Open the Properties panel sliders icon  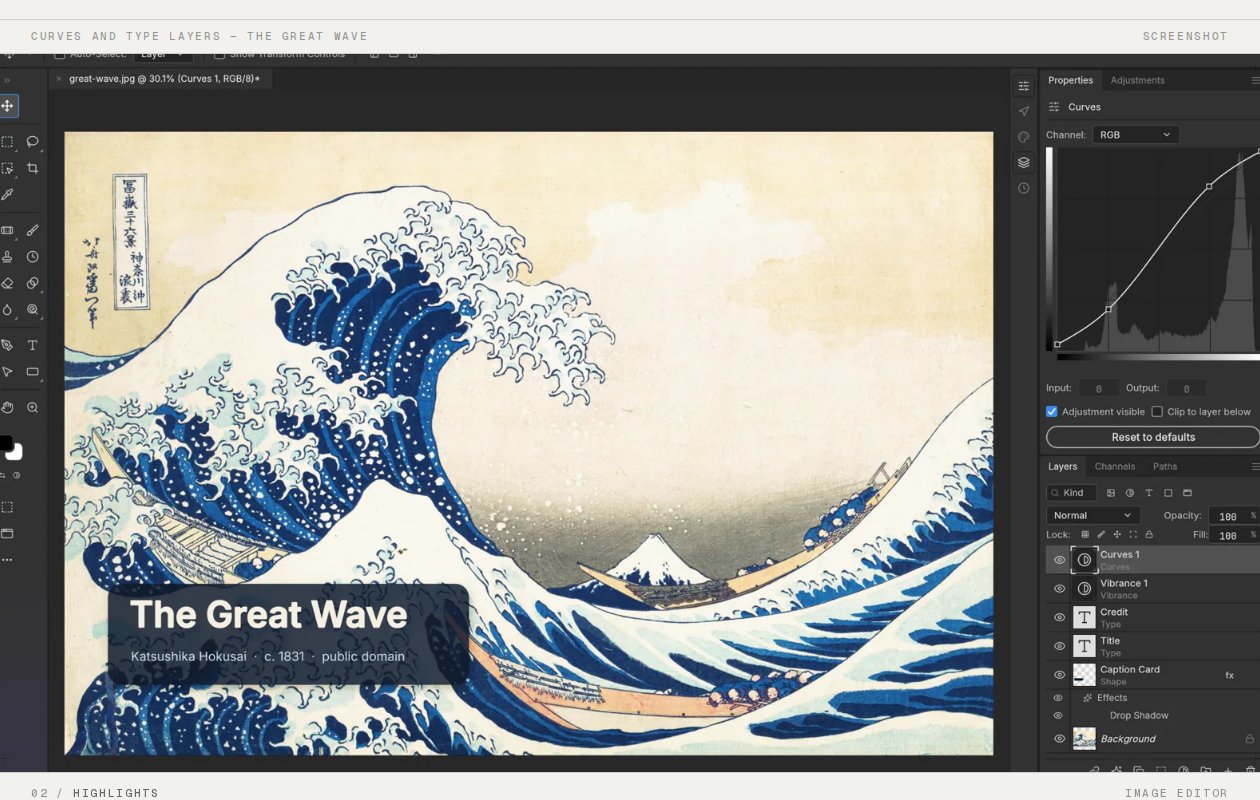1023,86
